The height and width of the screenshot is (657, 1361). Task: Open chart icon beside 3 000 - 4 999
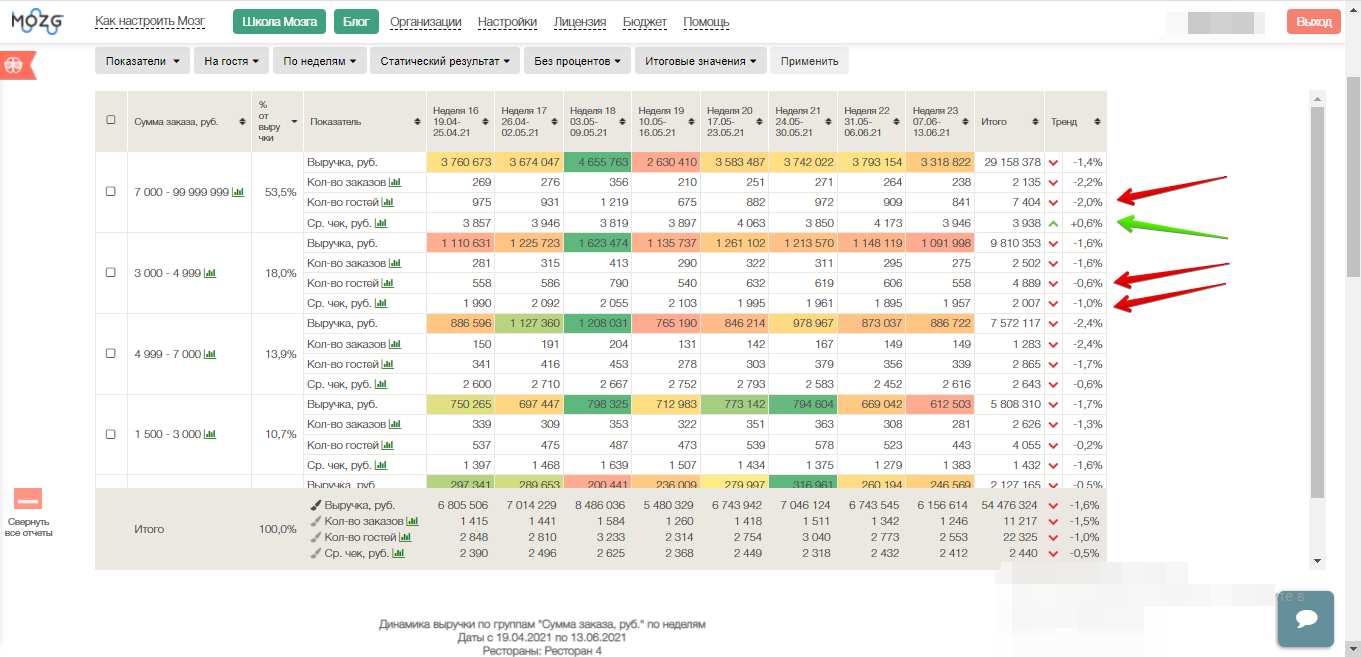[x=210, y=273]
